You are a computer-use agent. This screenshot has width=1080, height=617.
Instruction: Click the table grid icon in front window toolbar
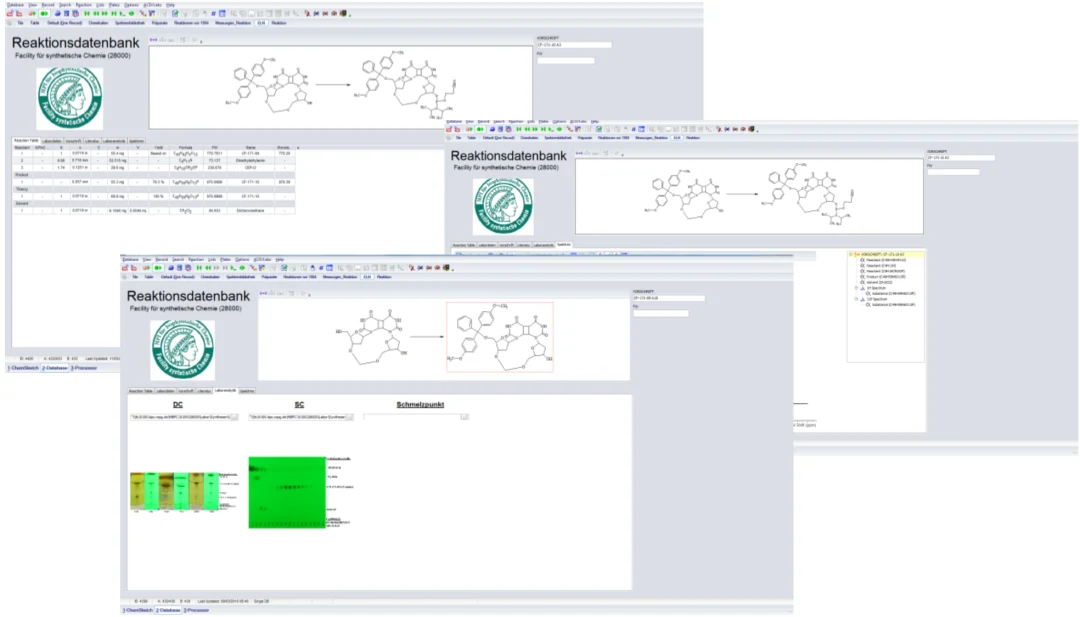[x=330, y=268]
